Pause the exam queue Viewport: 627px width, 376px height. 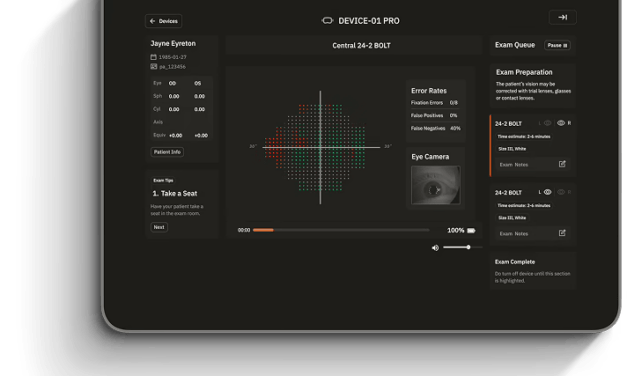point(557,45)
